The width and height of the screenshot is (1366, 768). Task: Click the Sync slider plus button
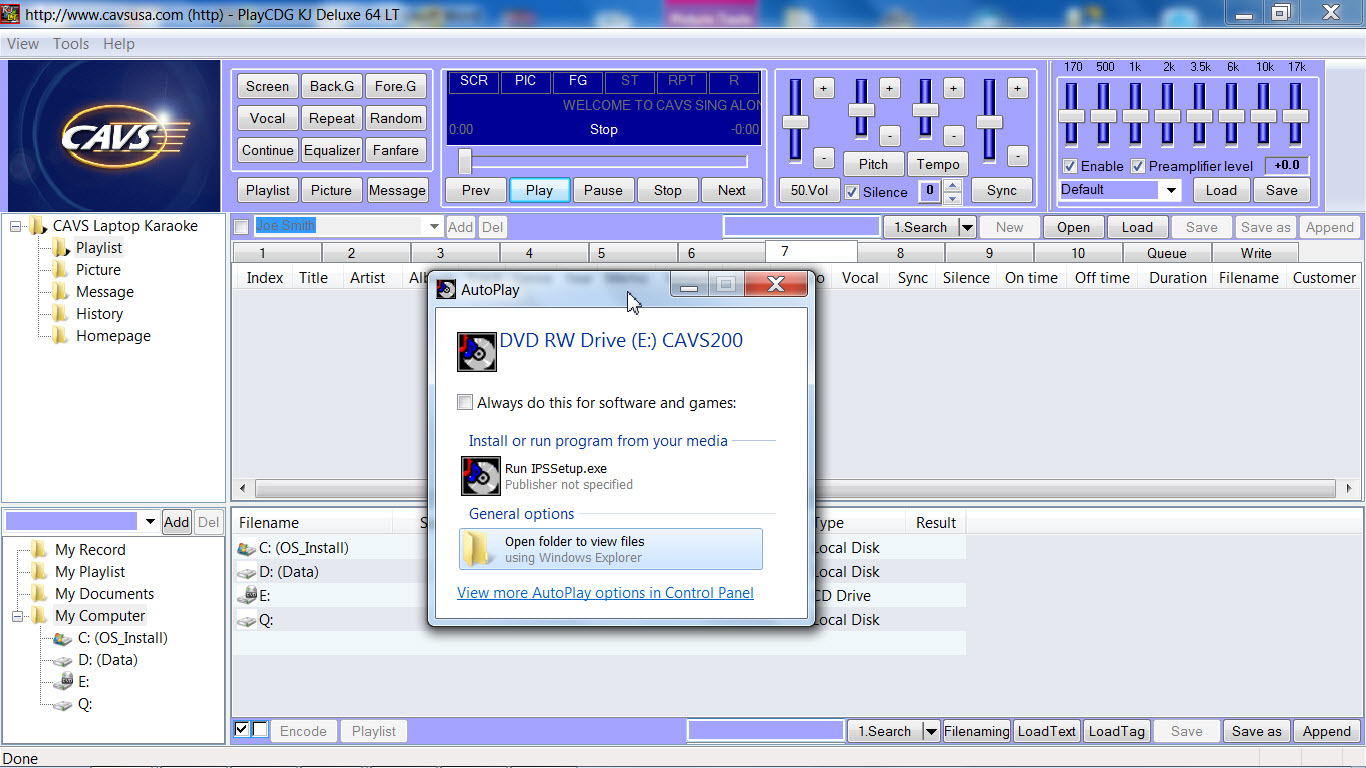click(1017, 88)
